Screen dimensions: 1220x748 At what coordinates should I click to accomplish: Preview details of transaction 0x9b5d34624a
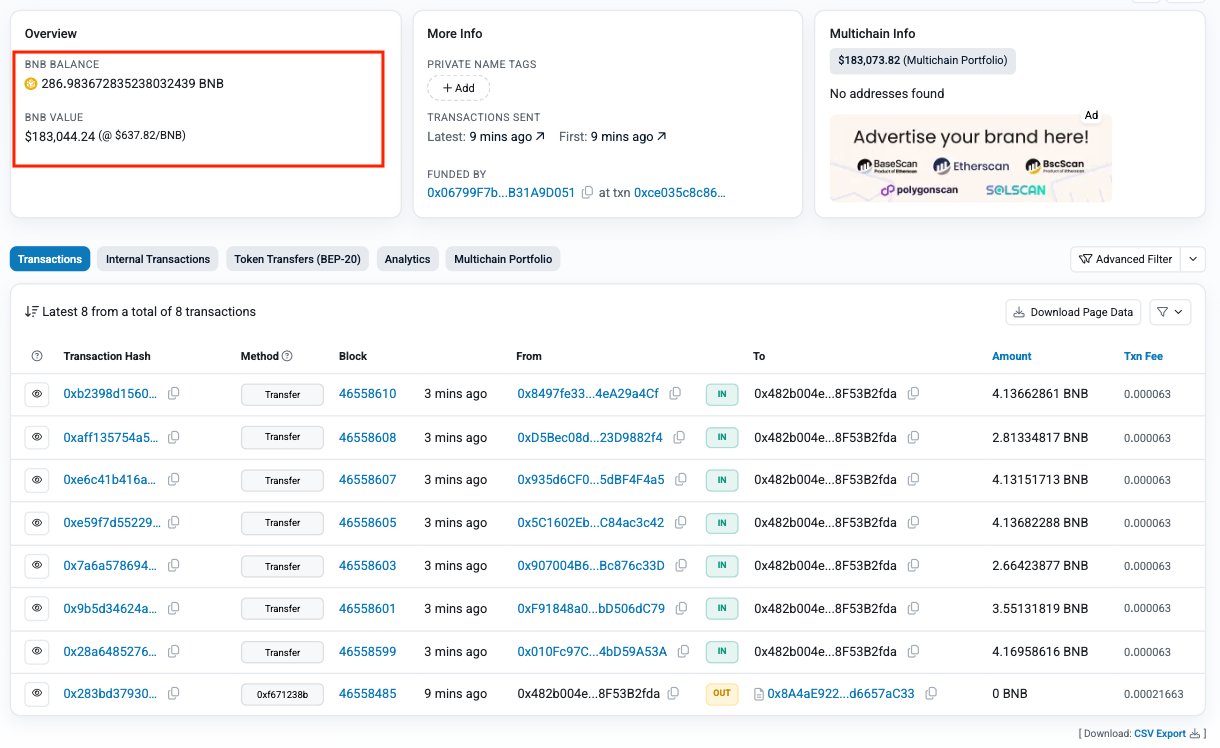(37, 608)
